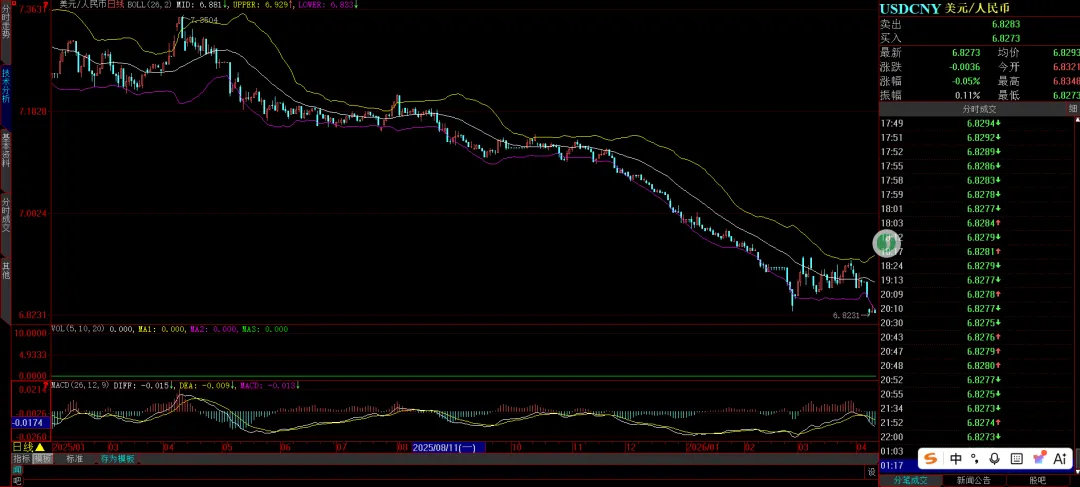Image resolution: width=1080 pixels, height=487 pixels.
Task: Open the soft keyboard icon on the IME bar
Action: (1017, 458)
